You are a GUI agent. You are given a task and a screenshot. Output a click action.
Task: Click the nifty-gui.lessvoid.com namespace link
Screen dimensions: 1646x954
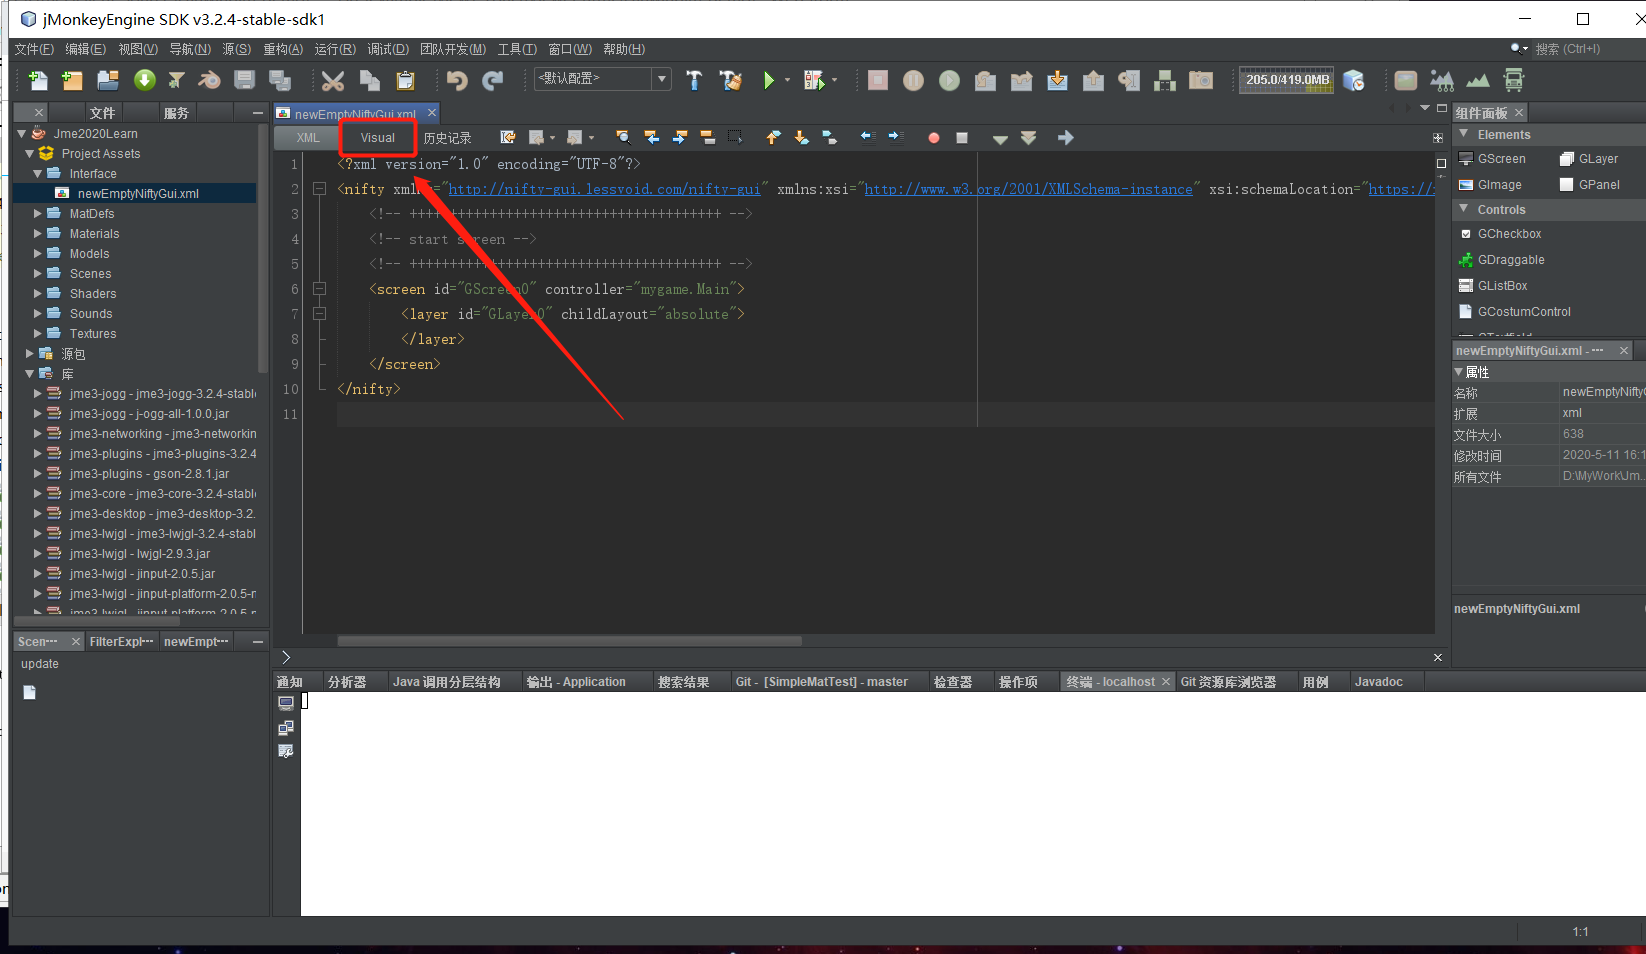pyautogui.click(x=605, y=189)
